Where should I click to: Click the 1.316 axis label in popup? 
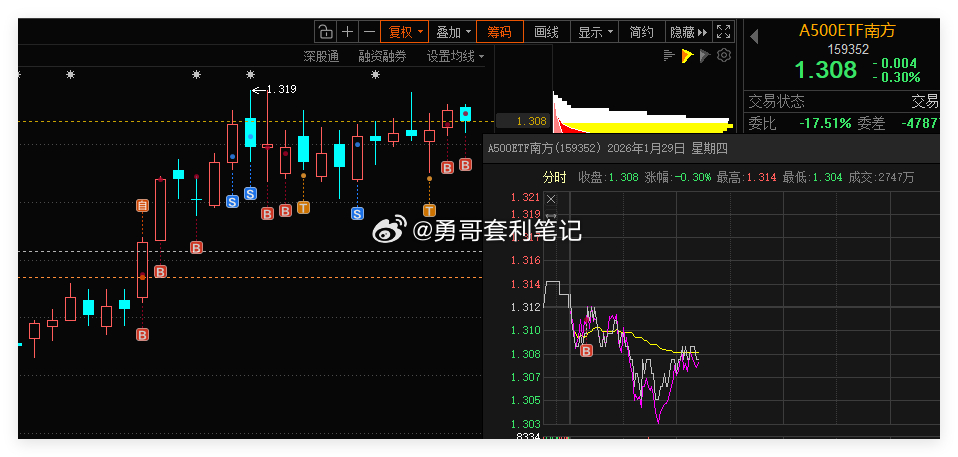(x=525, y=261)
